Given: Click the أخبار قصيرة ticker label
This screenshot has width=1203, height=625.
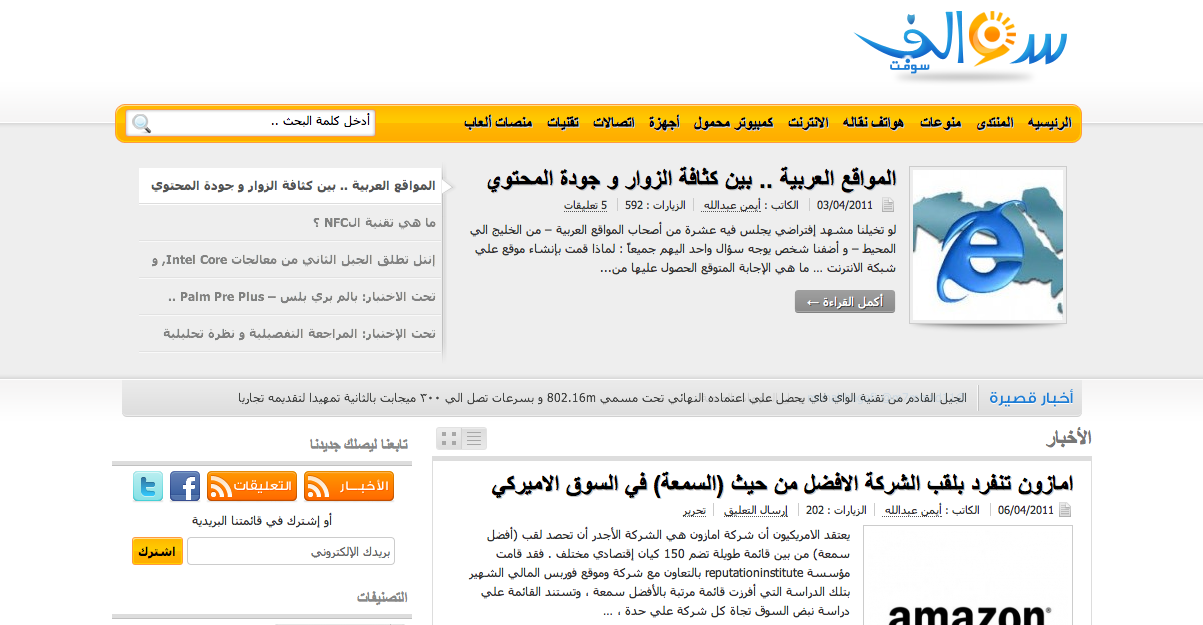Looking at the screenshot, I should coord(1031,398).
